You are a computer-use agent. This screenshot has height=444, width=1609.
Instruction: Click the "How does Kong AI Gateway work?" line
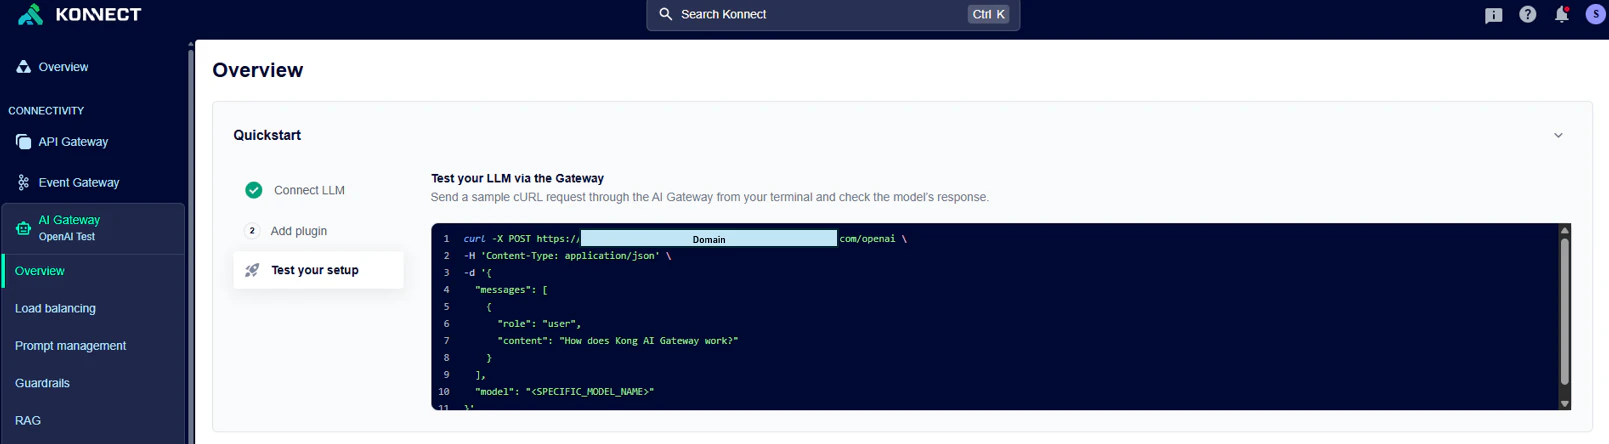click(x=617, y=341)
